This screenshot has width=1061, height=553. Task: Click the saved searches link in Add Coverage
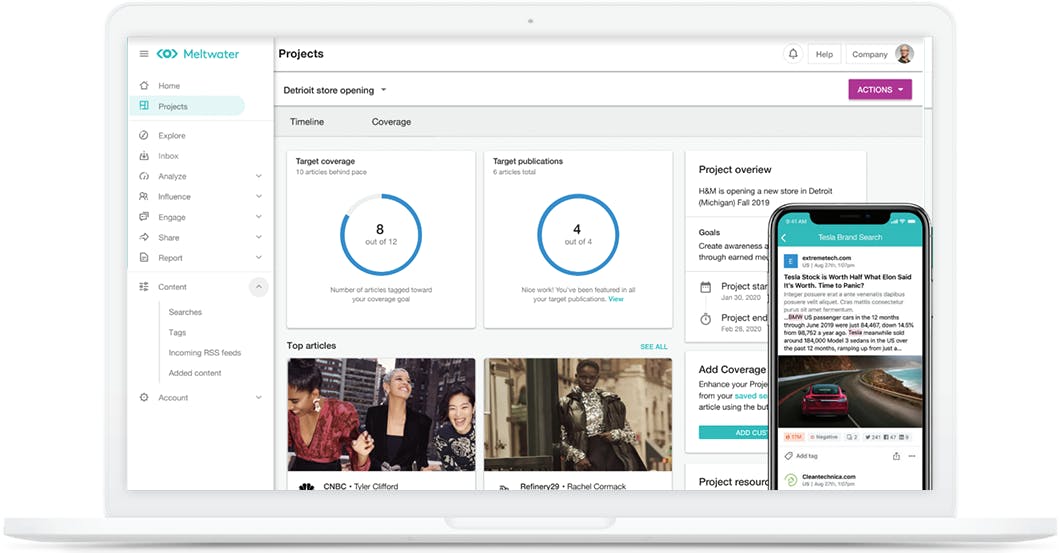click(x=751, y=396)
